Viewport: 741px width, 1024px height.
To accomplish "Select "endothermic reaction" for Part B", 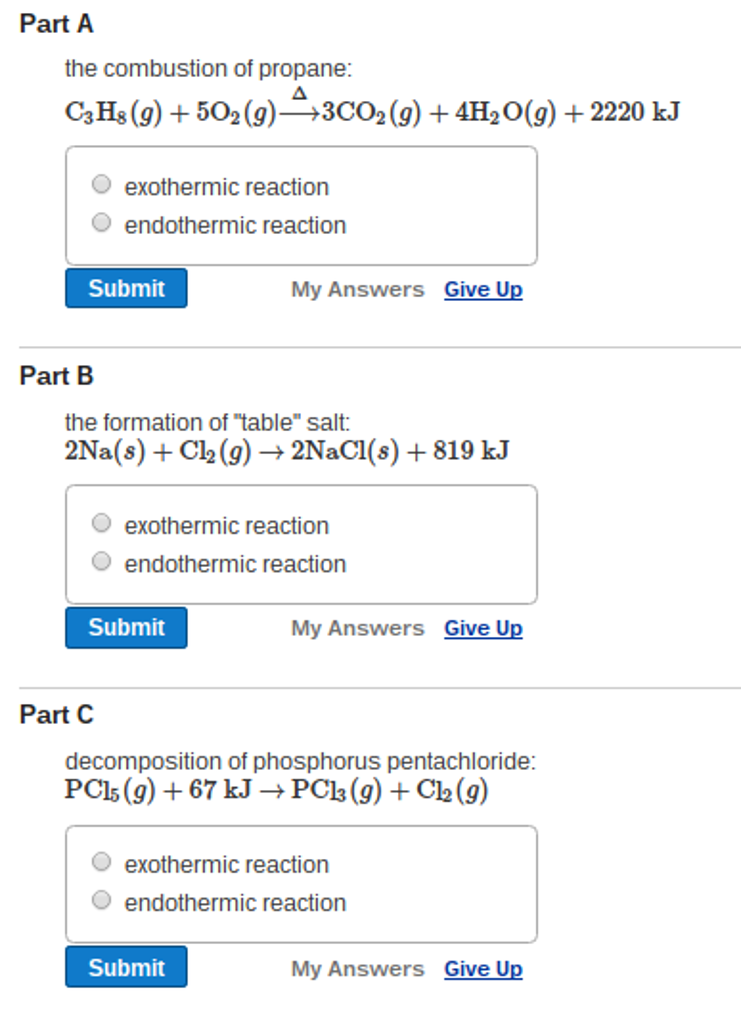I will (101, 561).
